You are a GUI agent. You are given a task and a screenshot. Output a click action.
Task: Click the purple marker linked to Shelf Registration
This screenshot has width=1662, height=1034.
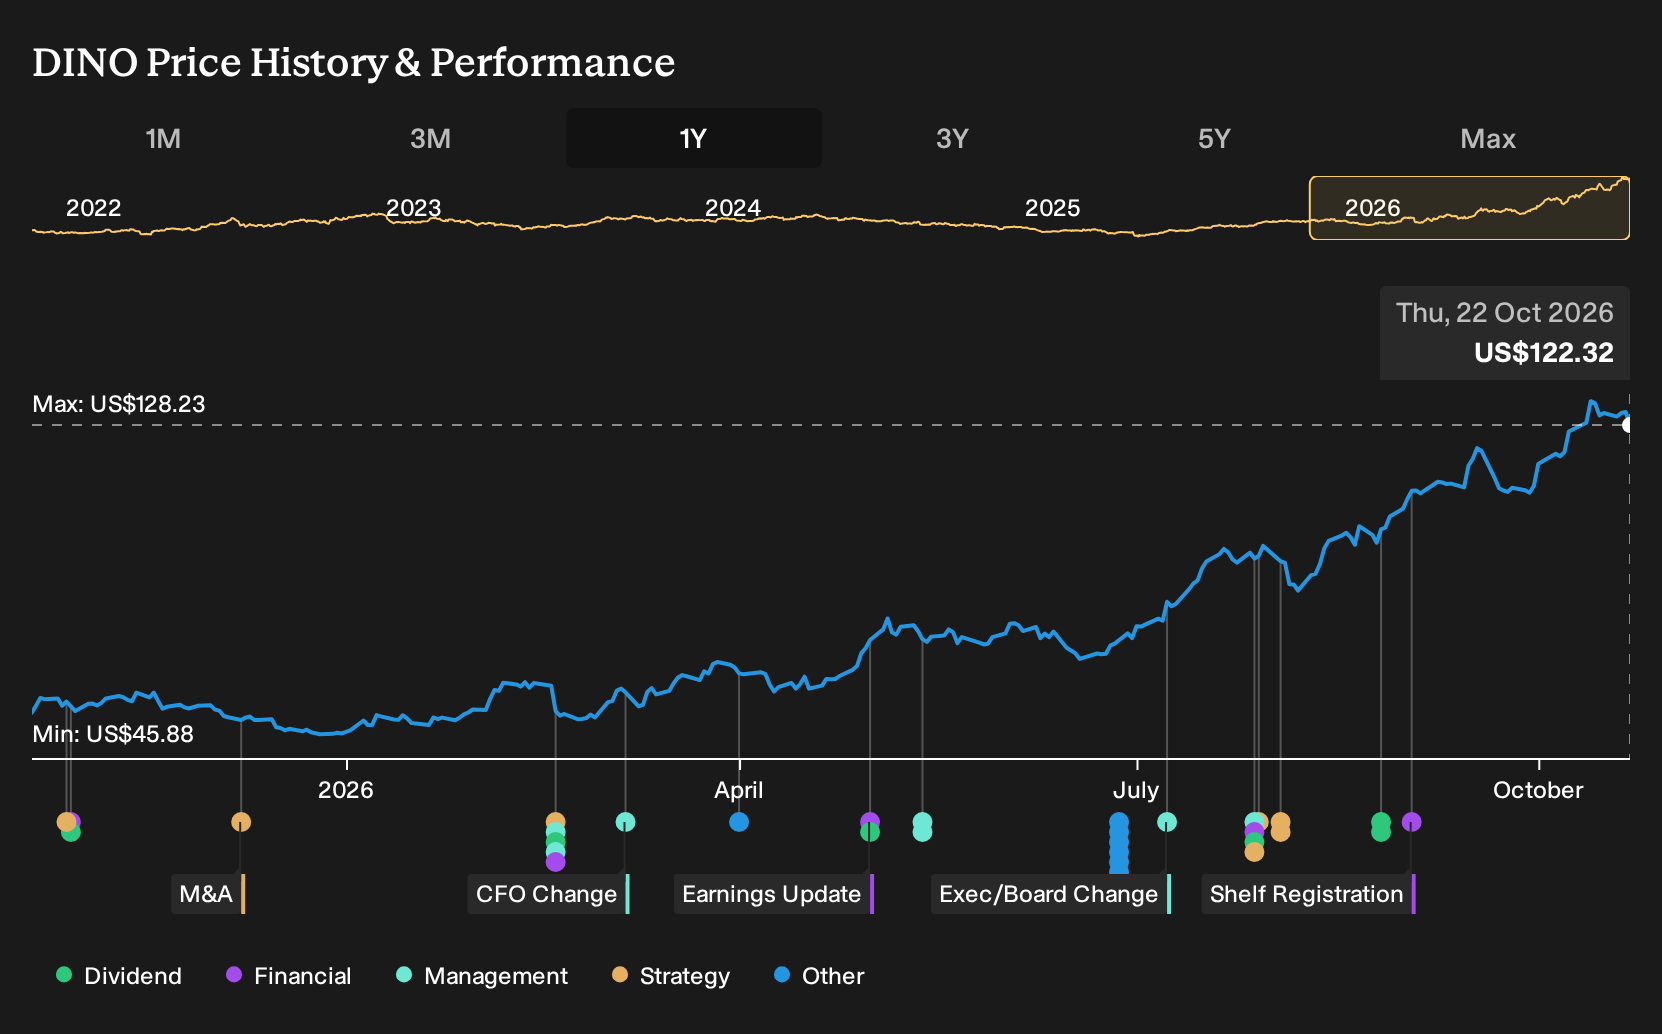pyautogui.click(x=1411, y=822)
